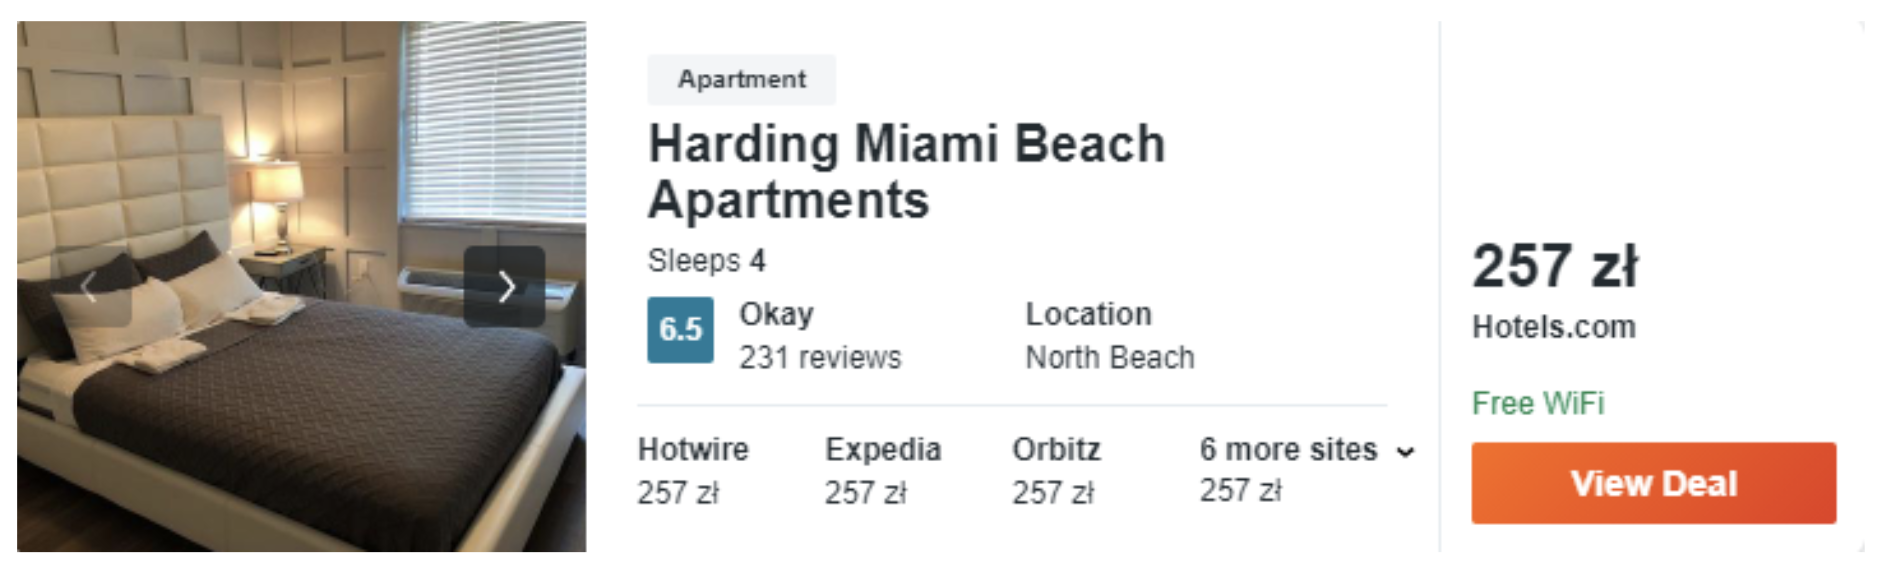The width and height of the screenshot is (1900, 574).
Task: Select the North Beach location text
Action: [x=1110, y=357]
